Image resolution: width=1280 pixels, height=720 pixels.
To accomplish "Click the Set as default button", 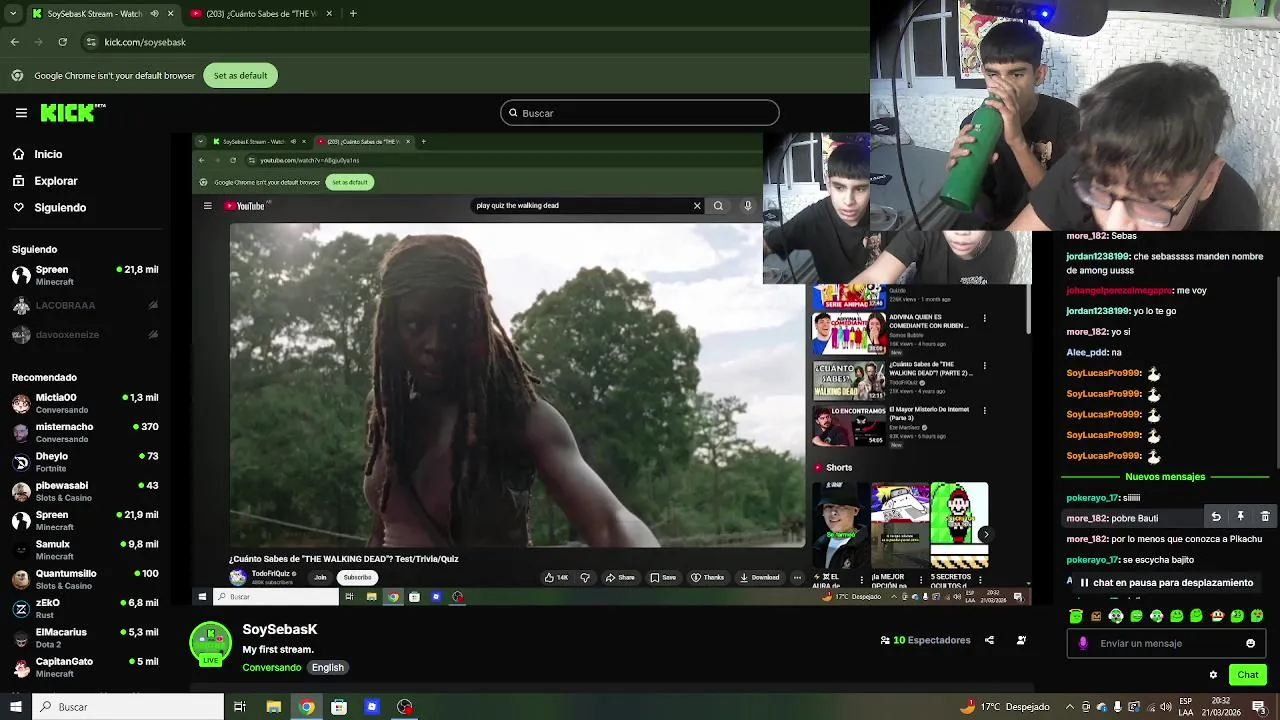I will [240, 76].
